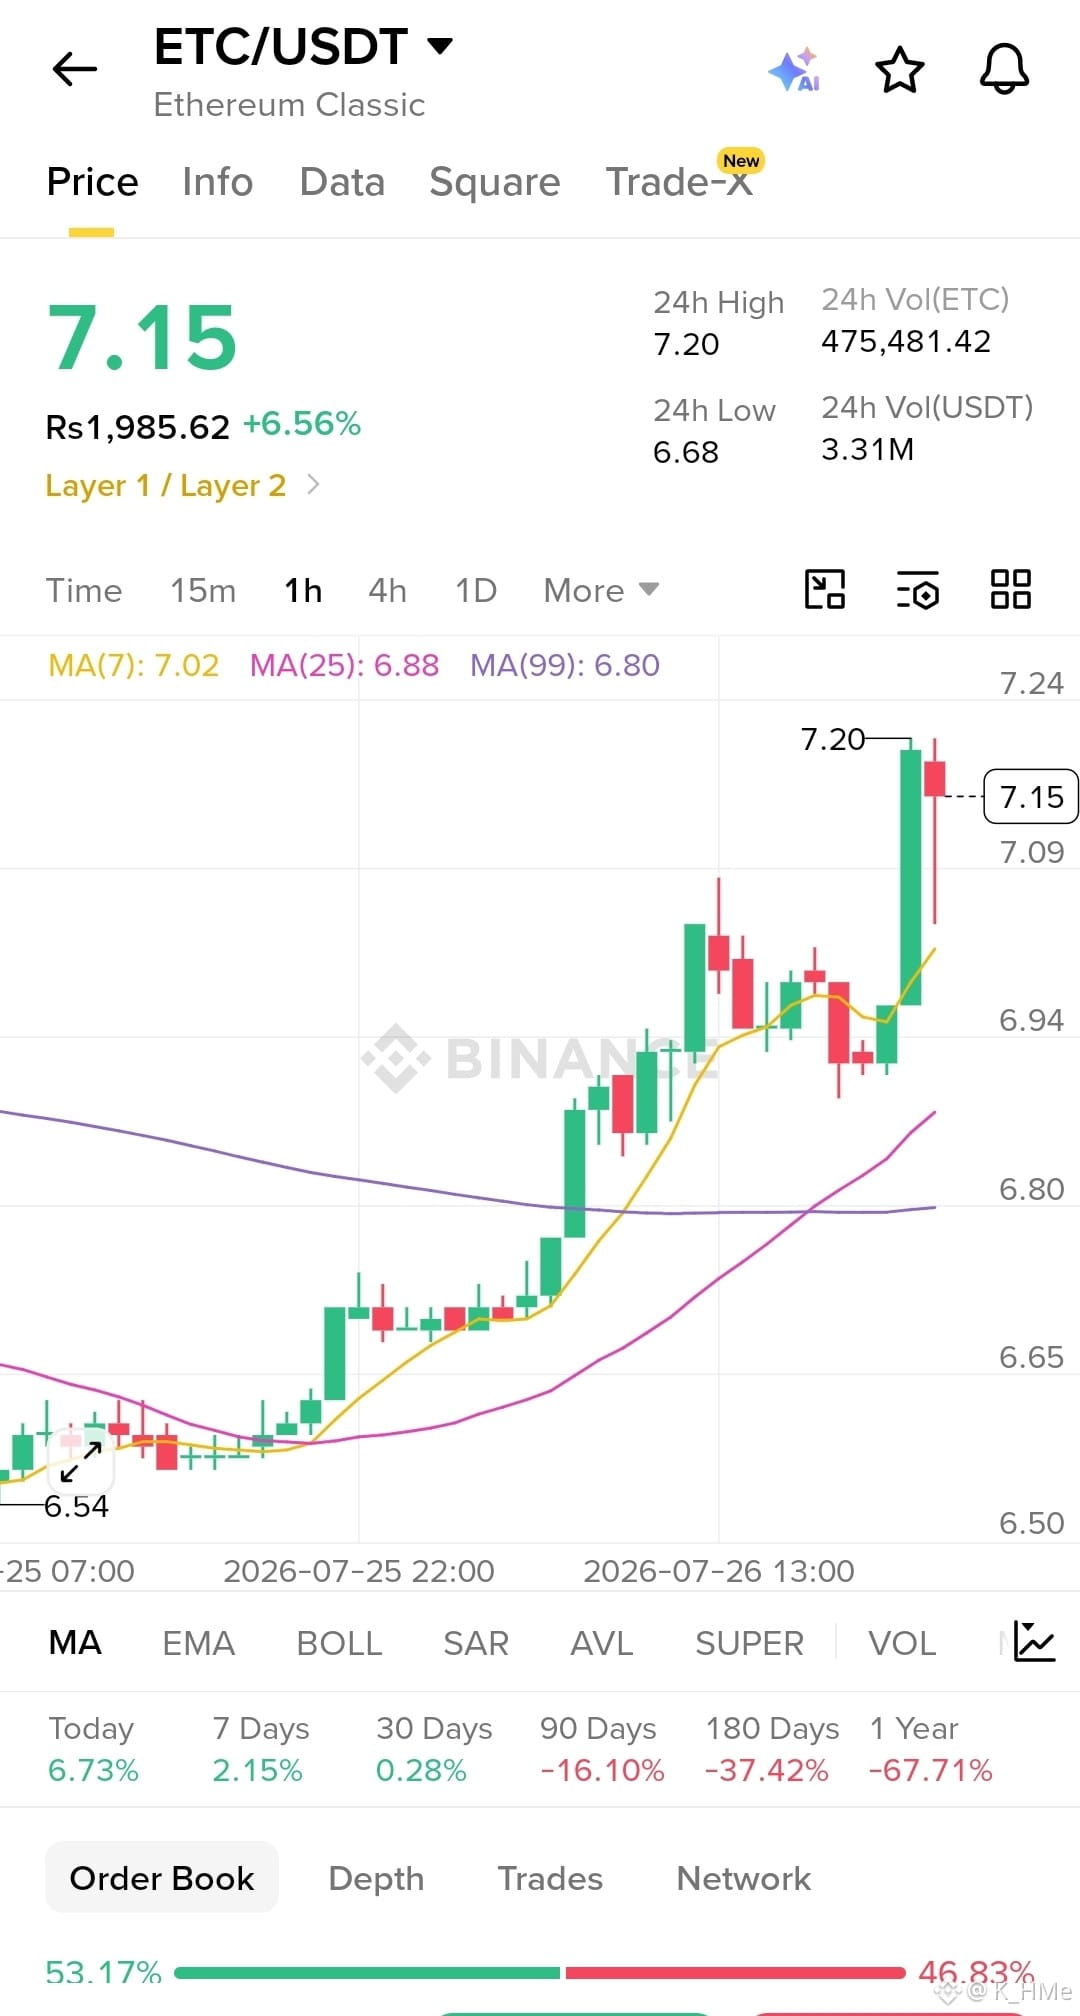This screenshot has height=2016, width=1080.
Task: Add ETC/USDT to favorites with star
Action: (899, 70)
